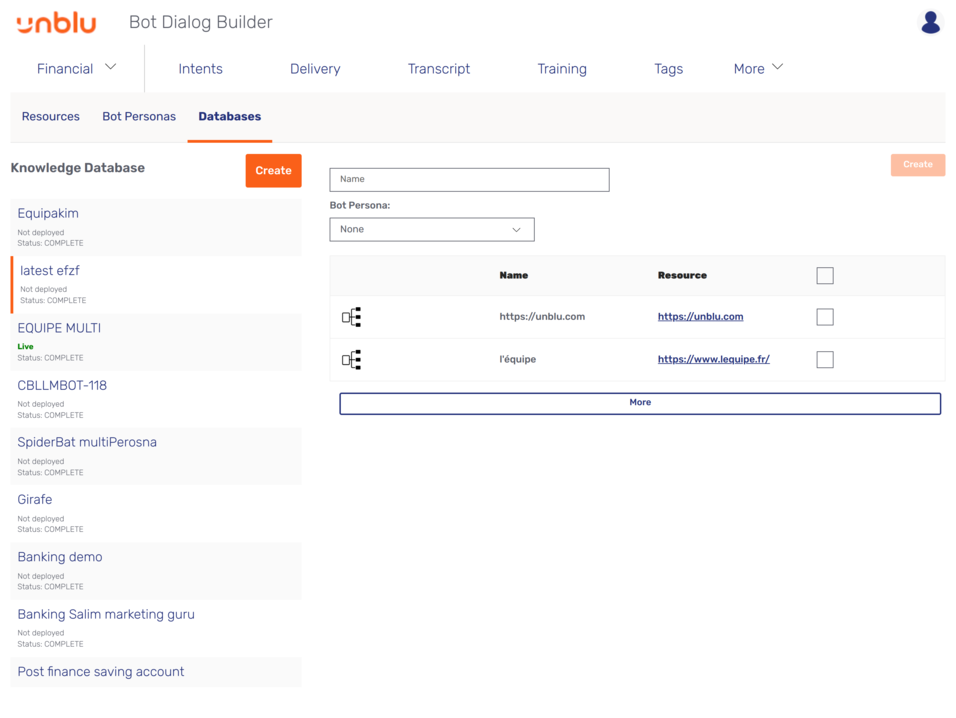Tick the checkbox for the https://unblu.com entry
Screen dimensions: 956x718
click(x=824, y=316)
